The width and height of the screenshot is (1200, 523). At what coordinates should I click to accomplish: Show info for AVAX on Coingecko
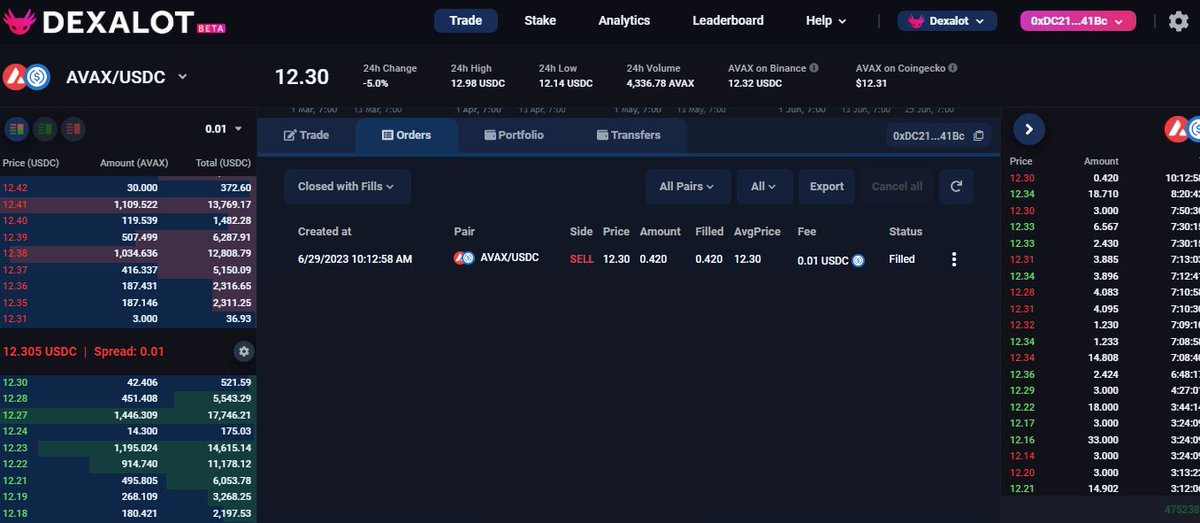(x=953, y=68)
